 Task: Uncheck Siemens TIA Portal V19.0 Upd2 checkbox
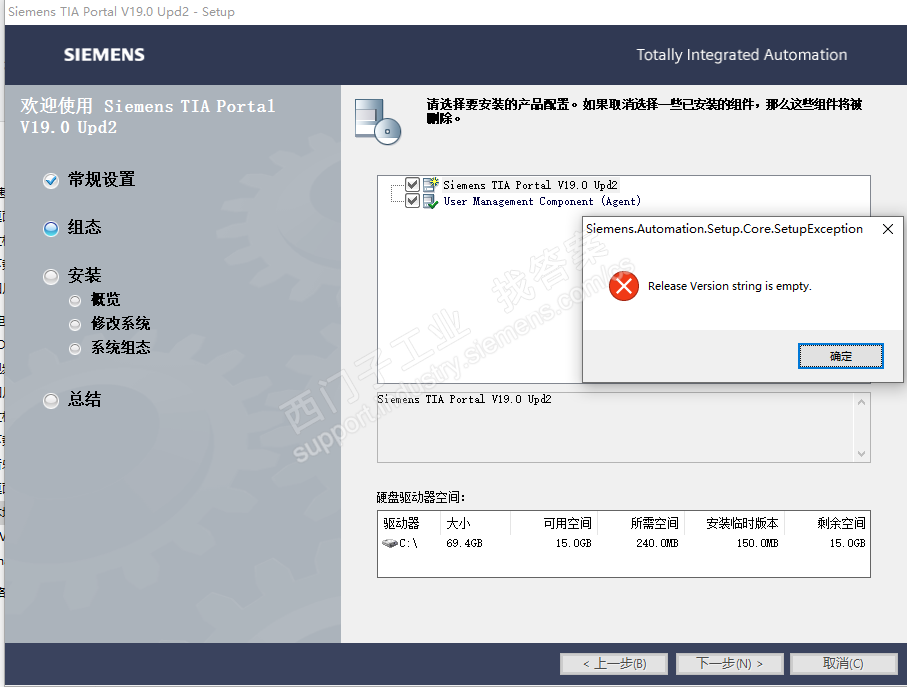pyautogui.click(x=412, y=184)
